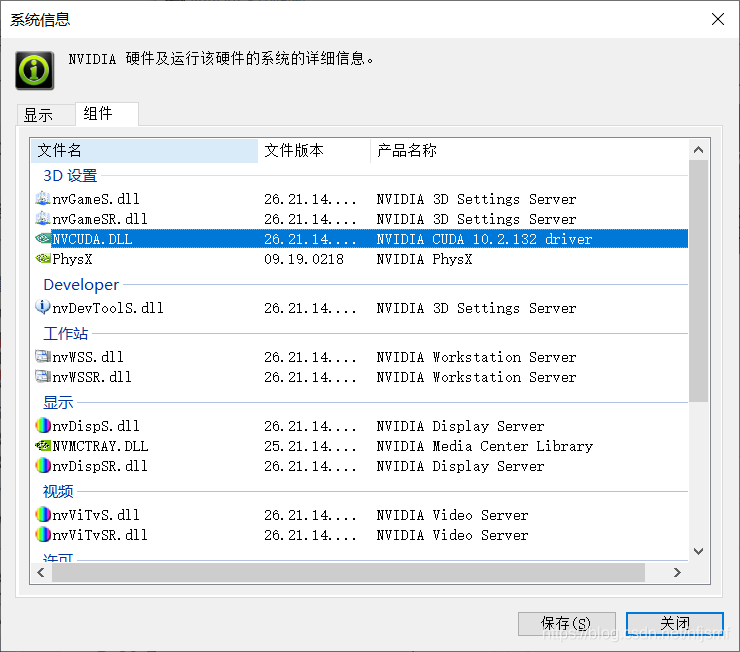
Task: Click the nvDevToolS.dll info icon
Action: pyautogui.click(x=43, y=308)
